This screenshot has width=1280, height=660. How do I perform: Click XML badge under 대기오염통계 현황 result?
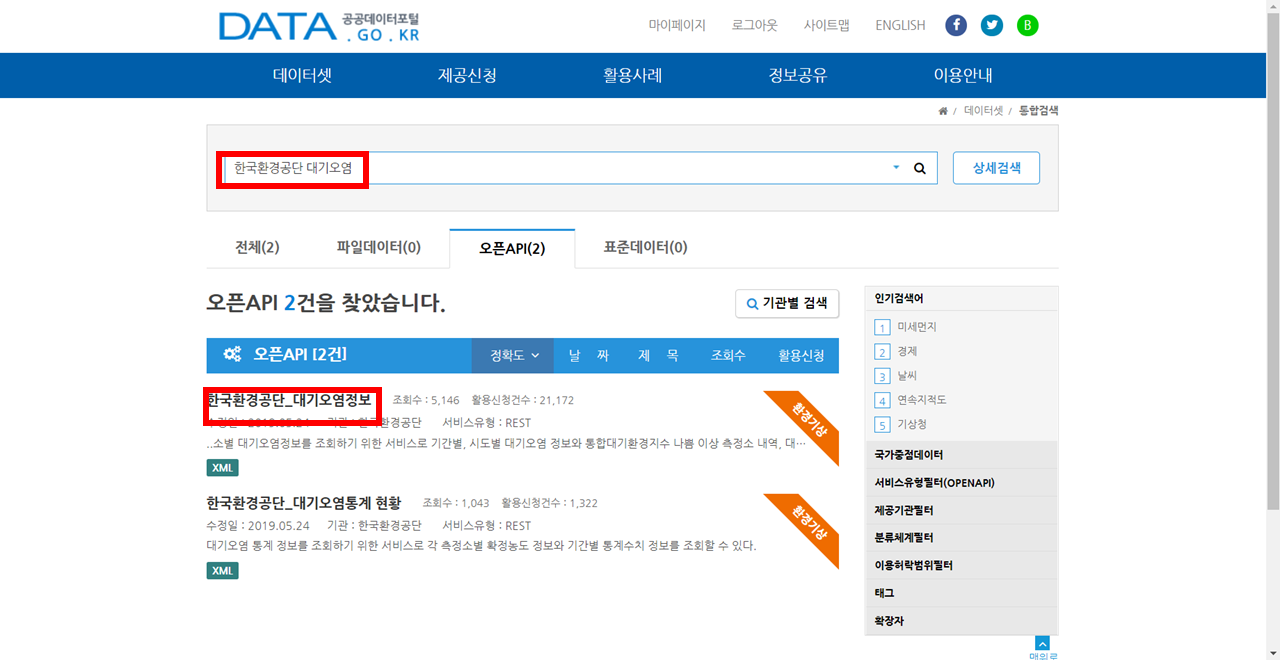coord(222,571)
